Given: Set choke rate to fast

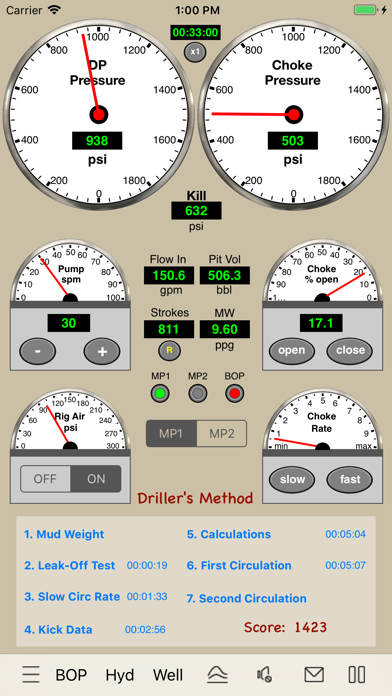Looking at the screenshot, I should pyautogui.click(x=350, y=479).
